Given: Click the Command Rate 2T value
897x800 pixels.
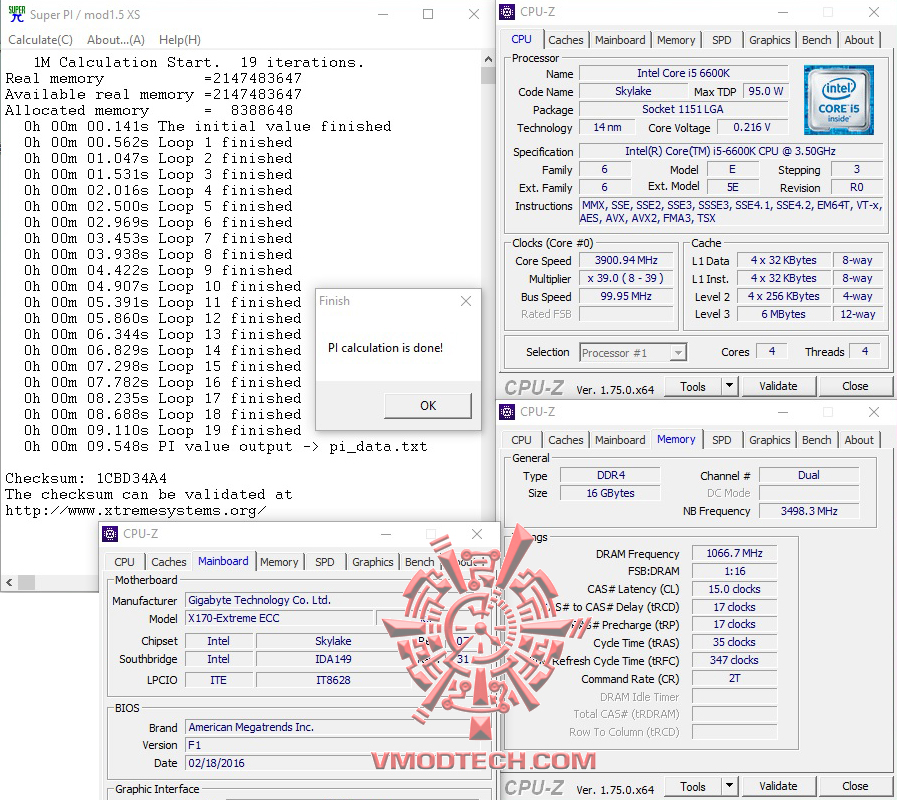Looking at the screenshot, I should point(734,679).
